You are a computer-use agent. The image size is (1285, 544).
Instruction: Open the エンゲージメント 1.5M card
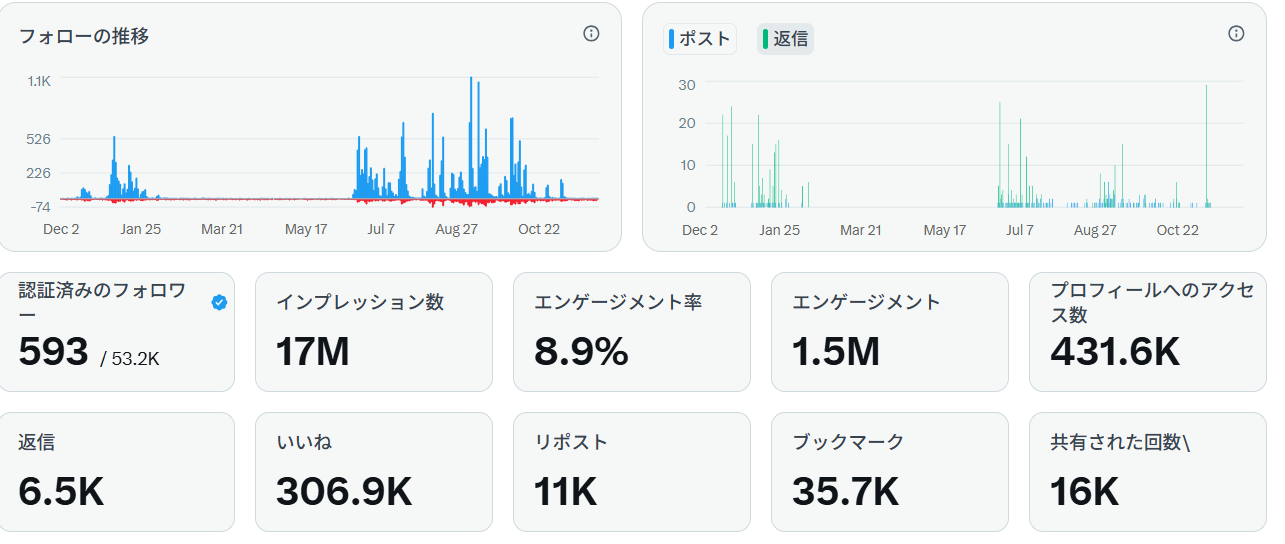tap(889, 332)
